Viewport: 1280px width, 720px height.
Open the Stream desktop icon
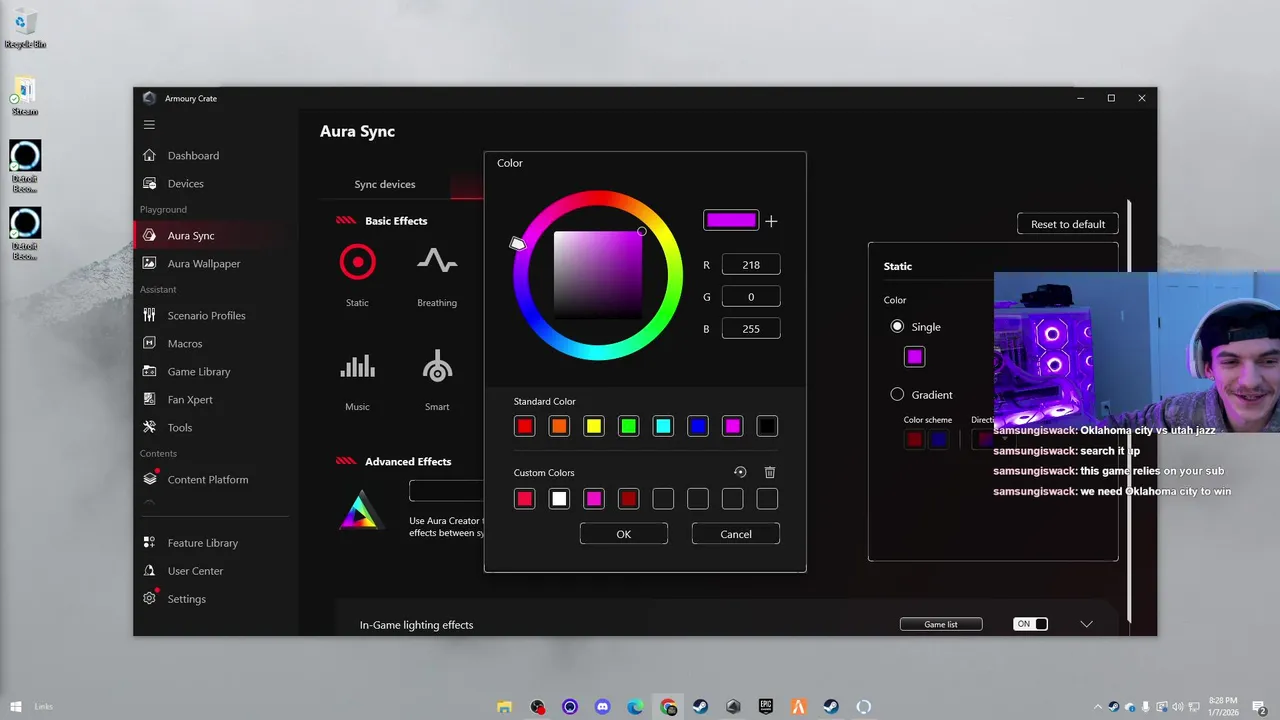(25, 97)
